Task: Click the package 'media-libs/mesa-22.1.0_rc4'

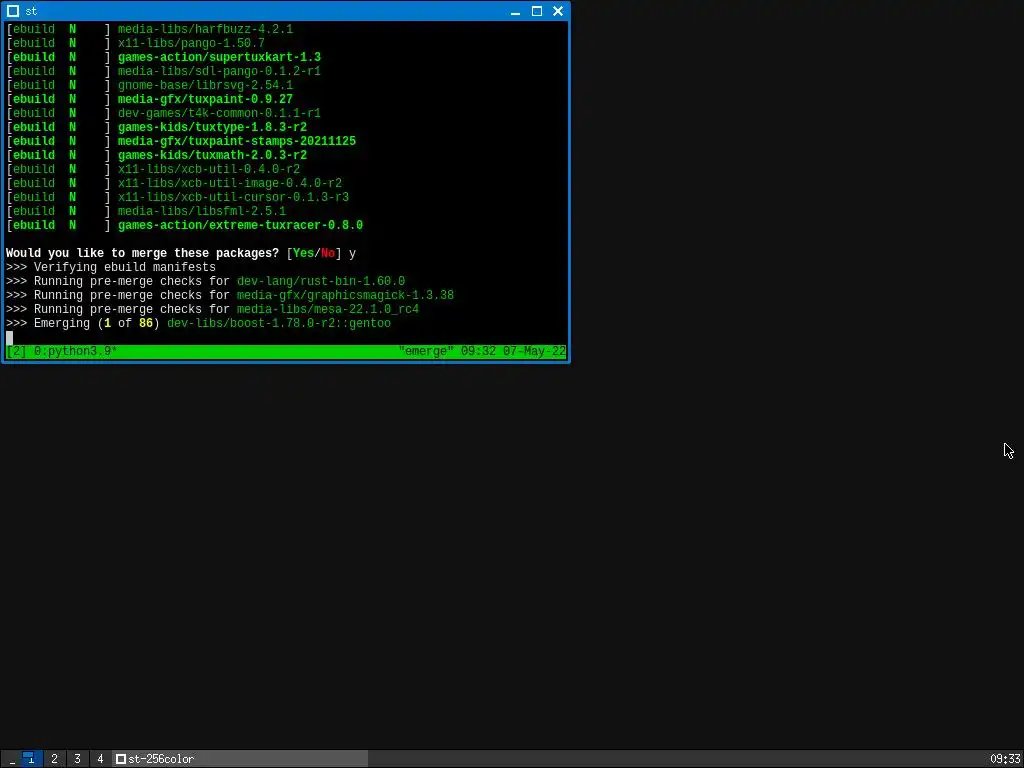Action: 328,310
